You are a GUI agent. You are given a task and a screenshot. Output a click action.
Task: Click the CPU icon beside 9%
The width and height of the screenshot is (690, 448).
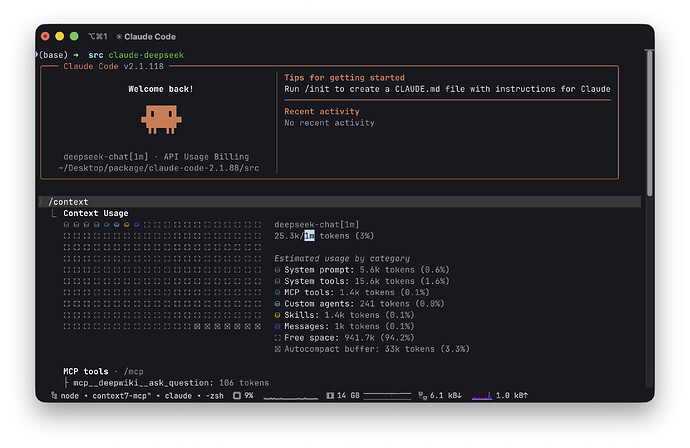pos(237,395)
